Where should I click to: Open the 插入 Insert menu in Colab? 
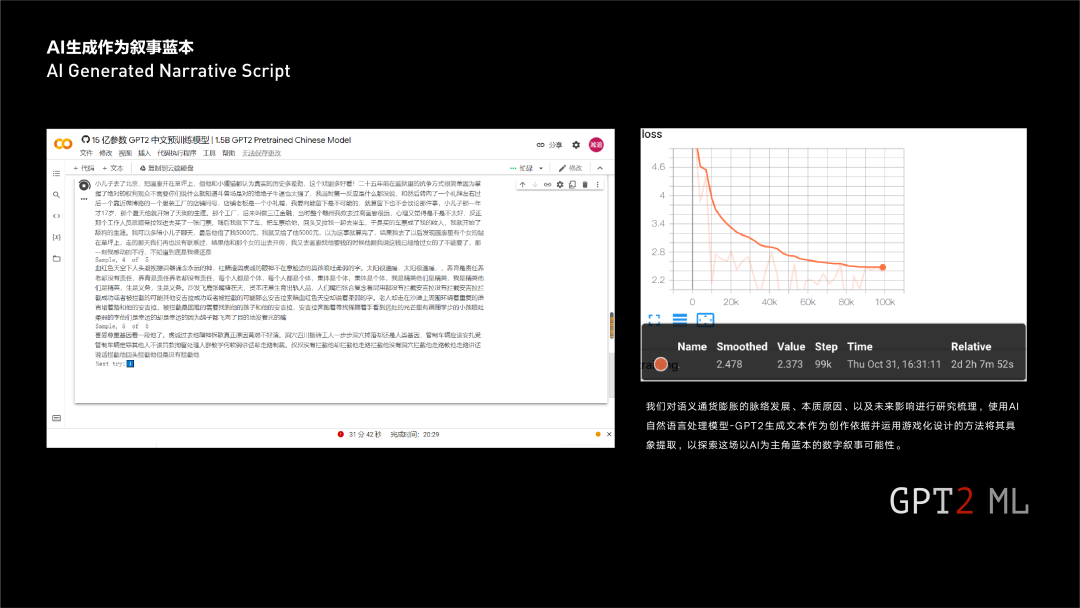click(144, 153)
